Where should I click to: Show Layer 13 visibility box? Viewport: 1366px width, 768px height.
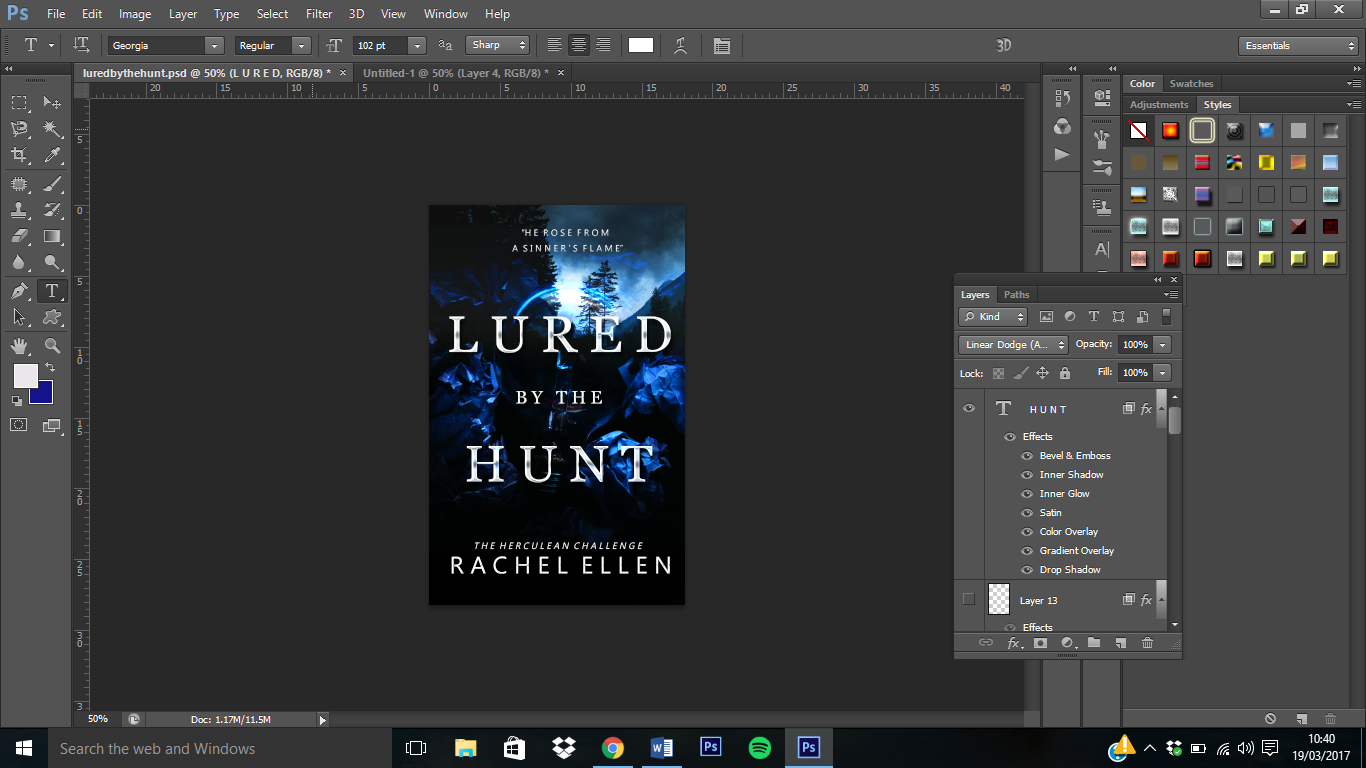968,600
